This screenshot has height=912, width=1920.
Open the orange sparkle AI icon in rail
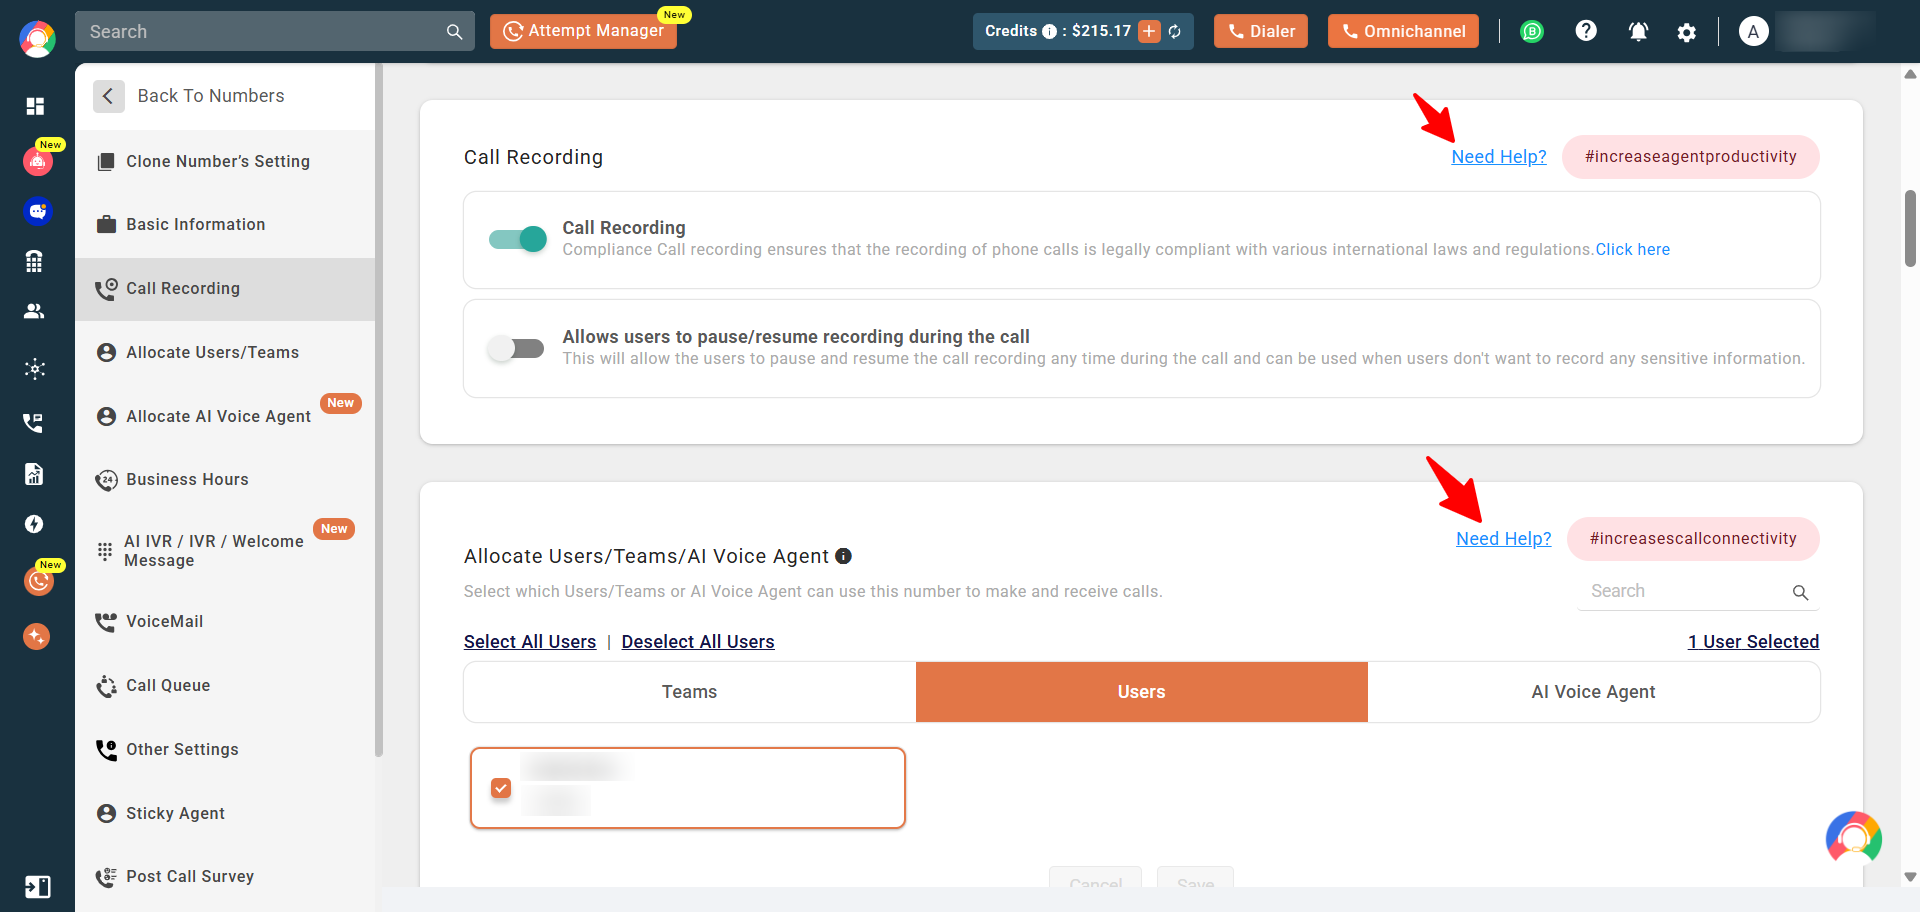point(36,636)
